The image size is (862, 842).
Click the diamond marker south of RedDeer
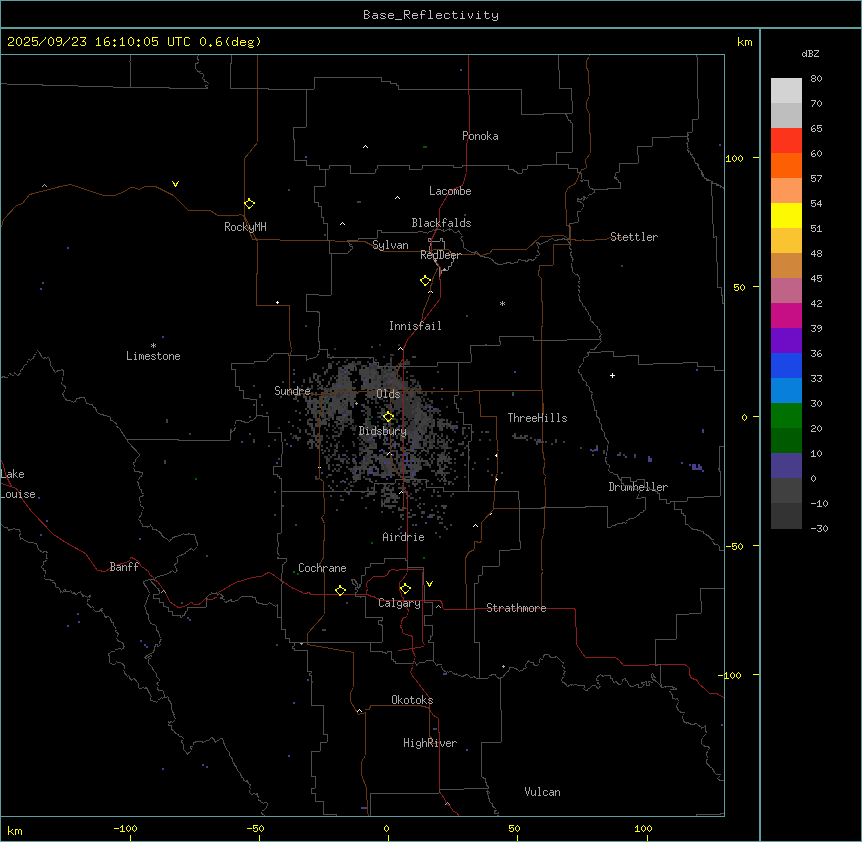pyautogui.click(x=426, y=281)
